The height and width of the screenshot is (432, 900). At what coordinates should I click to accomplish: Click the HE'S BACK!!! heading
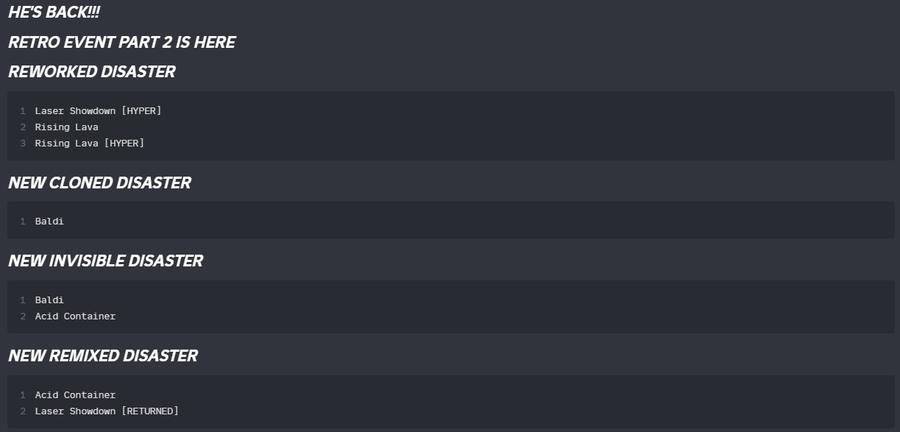tap(54, 13)
